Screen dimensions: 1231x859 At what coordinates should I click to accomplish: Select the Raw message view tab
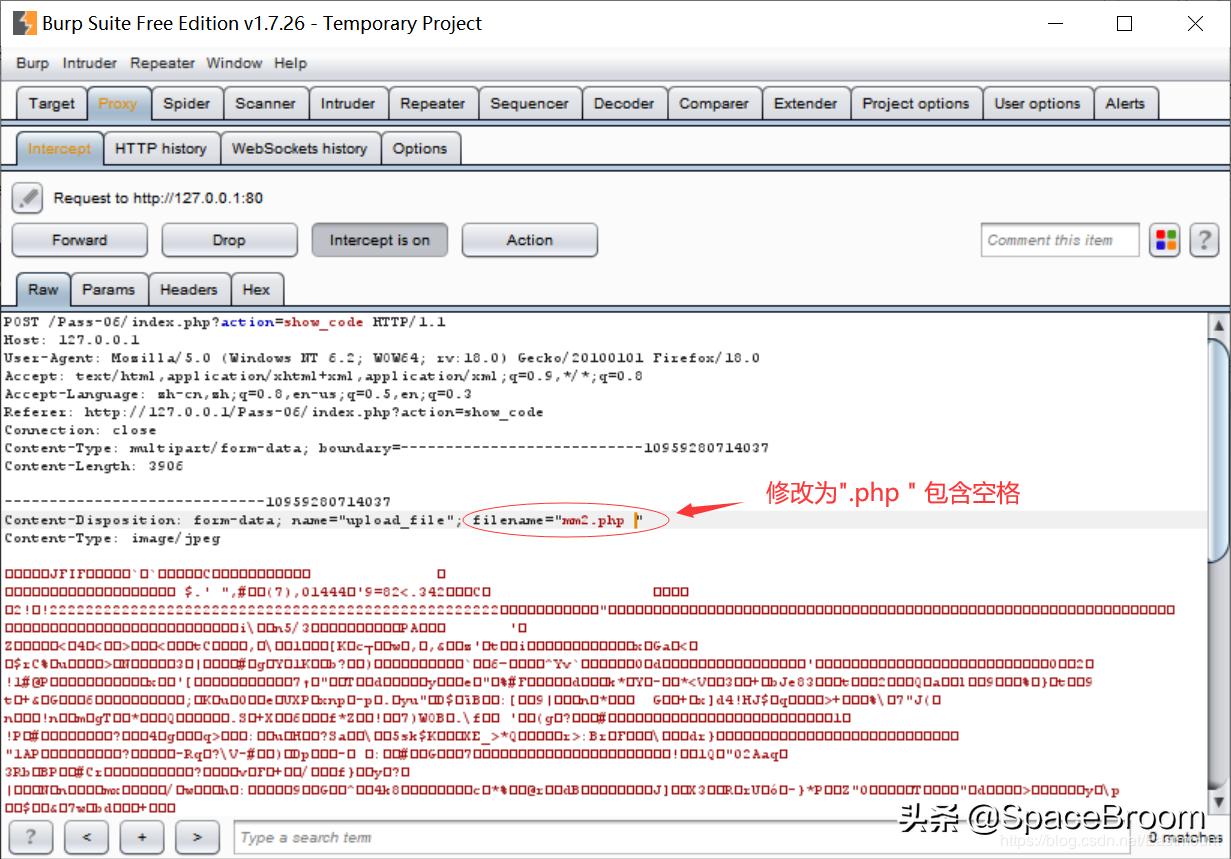43,290
